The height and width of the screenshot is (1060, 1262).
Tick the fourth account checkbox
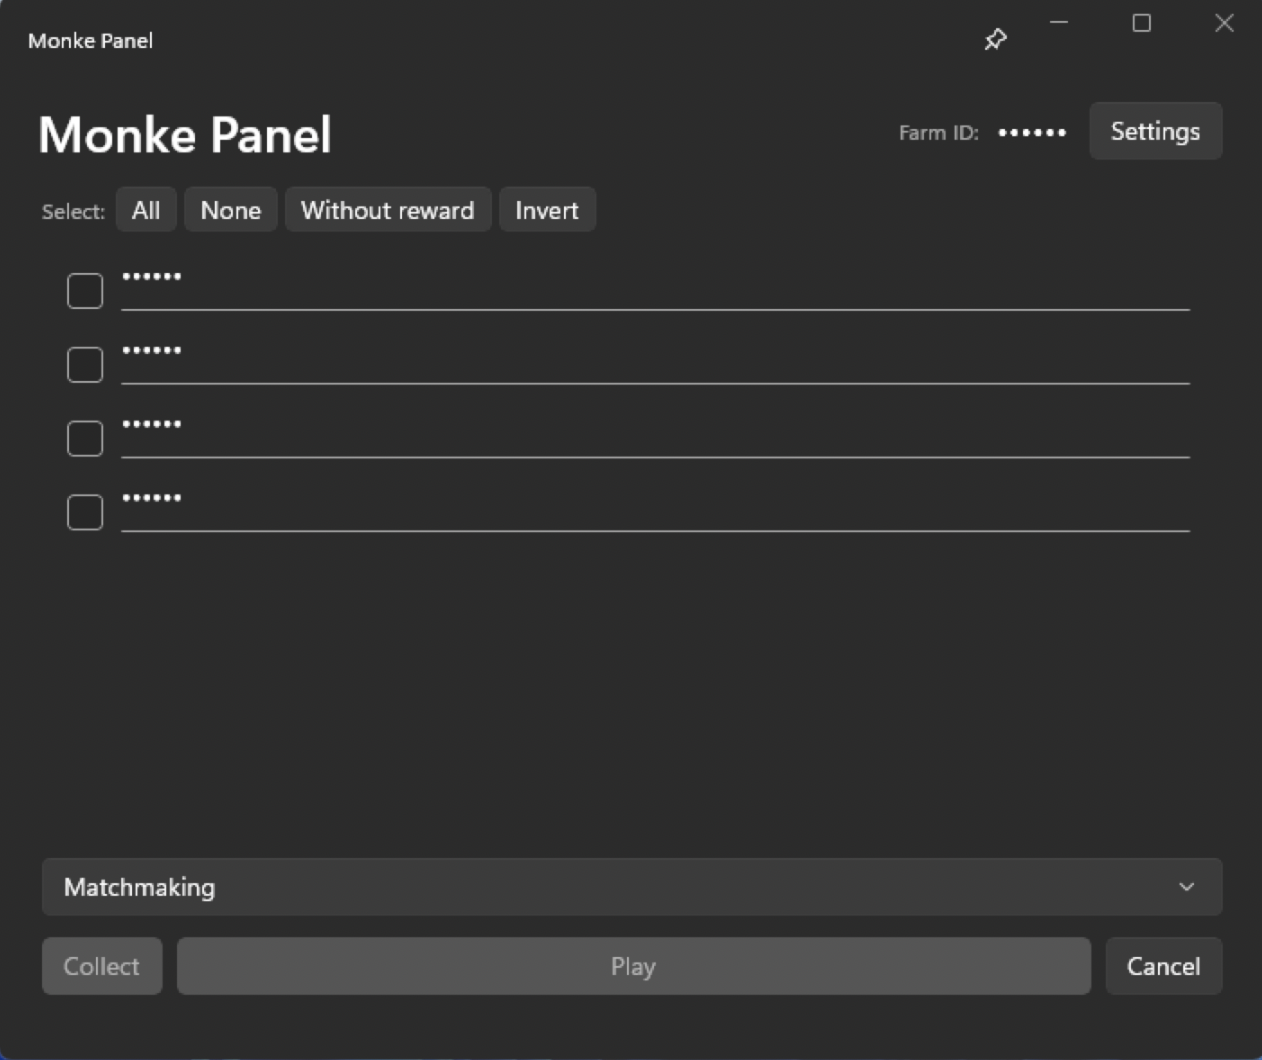(x=85, y=512)
